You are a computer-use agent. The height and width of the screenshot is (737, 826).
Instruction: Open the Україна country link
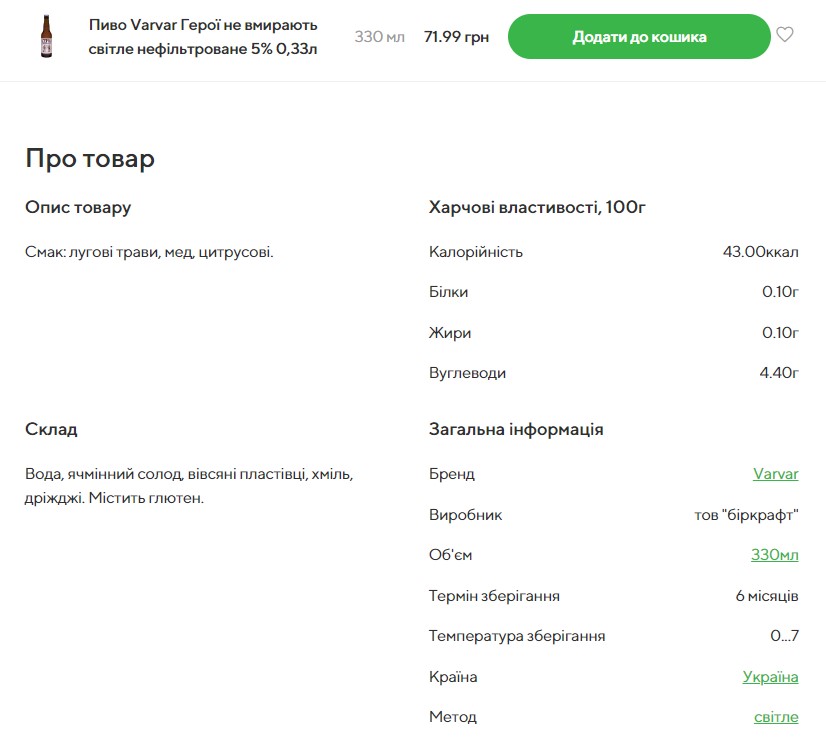770,677
